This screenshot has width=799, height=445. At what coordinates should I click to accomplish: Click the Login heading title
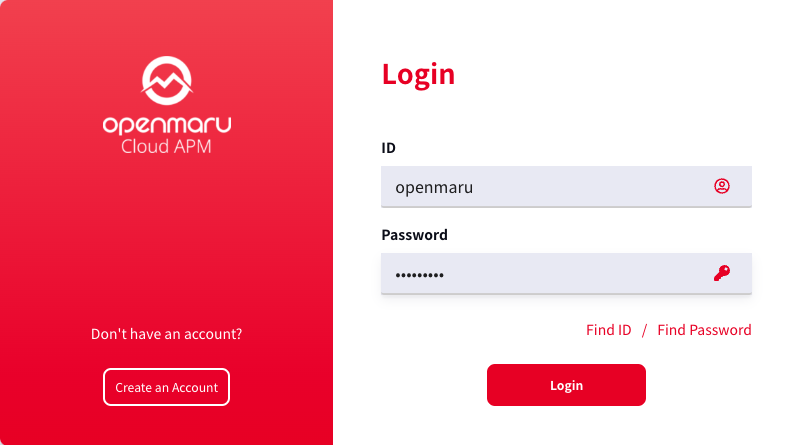click(x=418, y=75)
